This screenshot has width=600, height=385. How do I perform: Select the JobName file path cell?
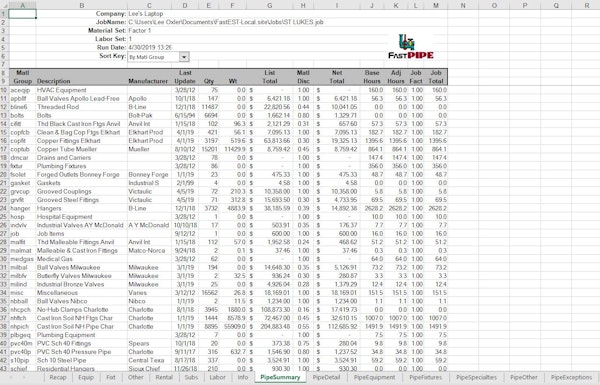226,22
